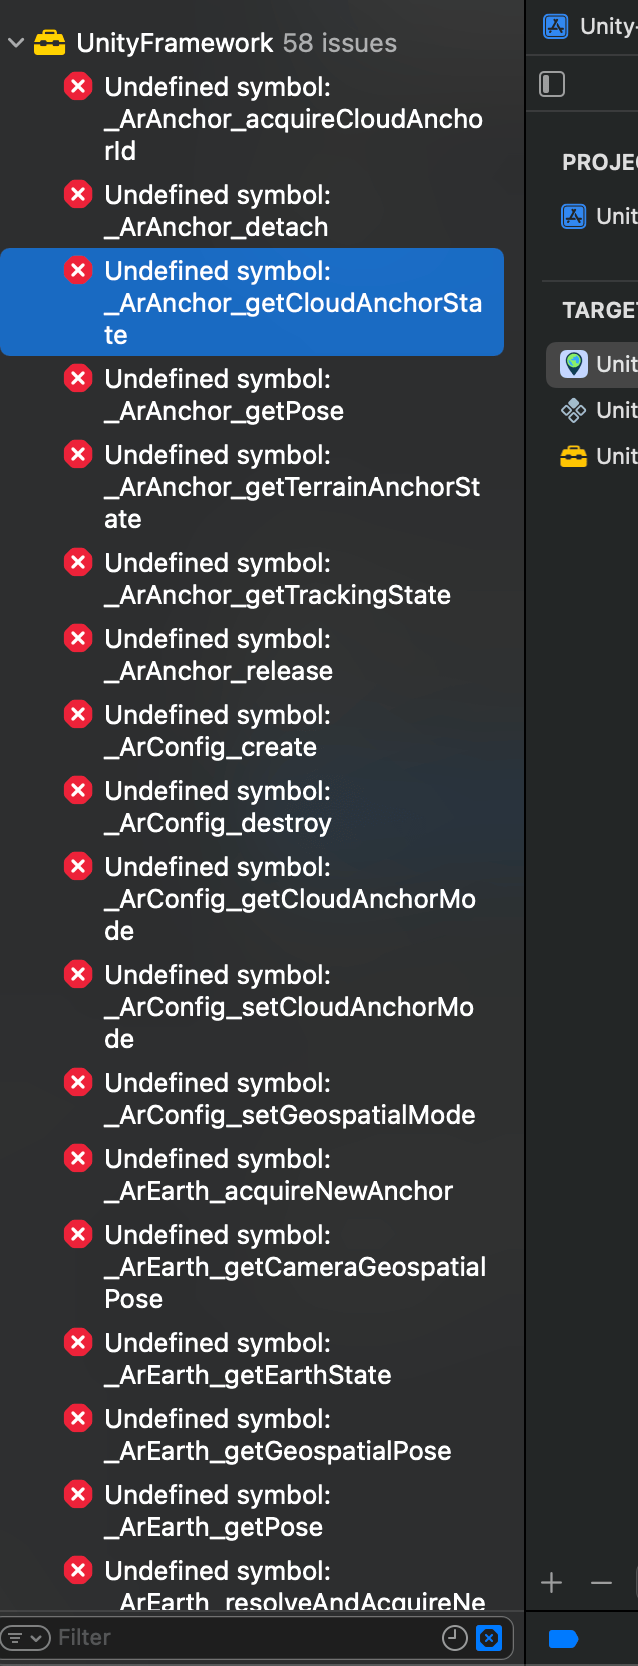This screenshot has width=638, height=1666.
Task: Open the PROJECT section header
Action: tap(600, 161)
